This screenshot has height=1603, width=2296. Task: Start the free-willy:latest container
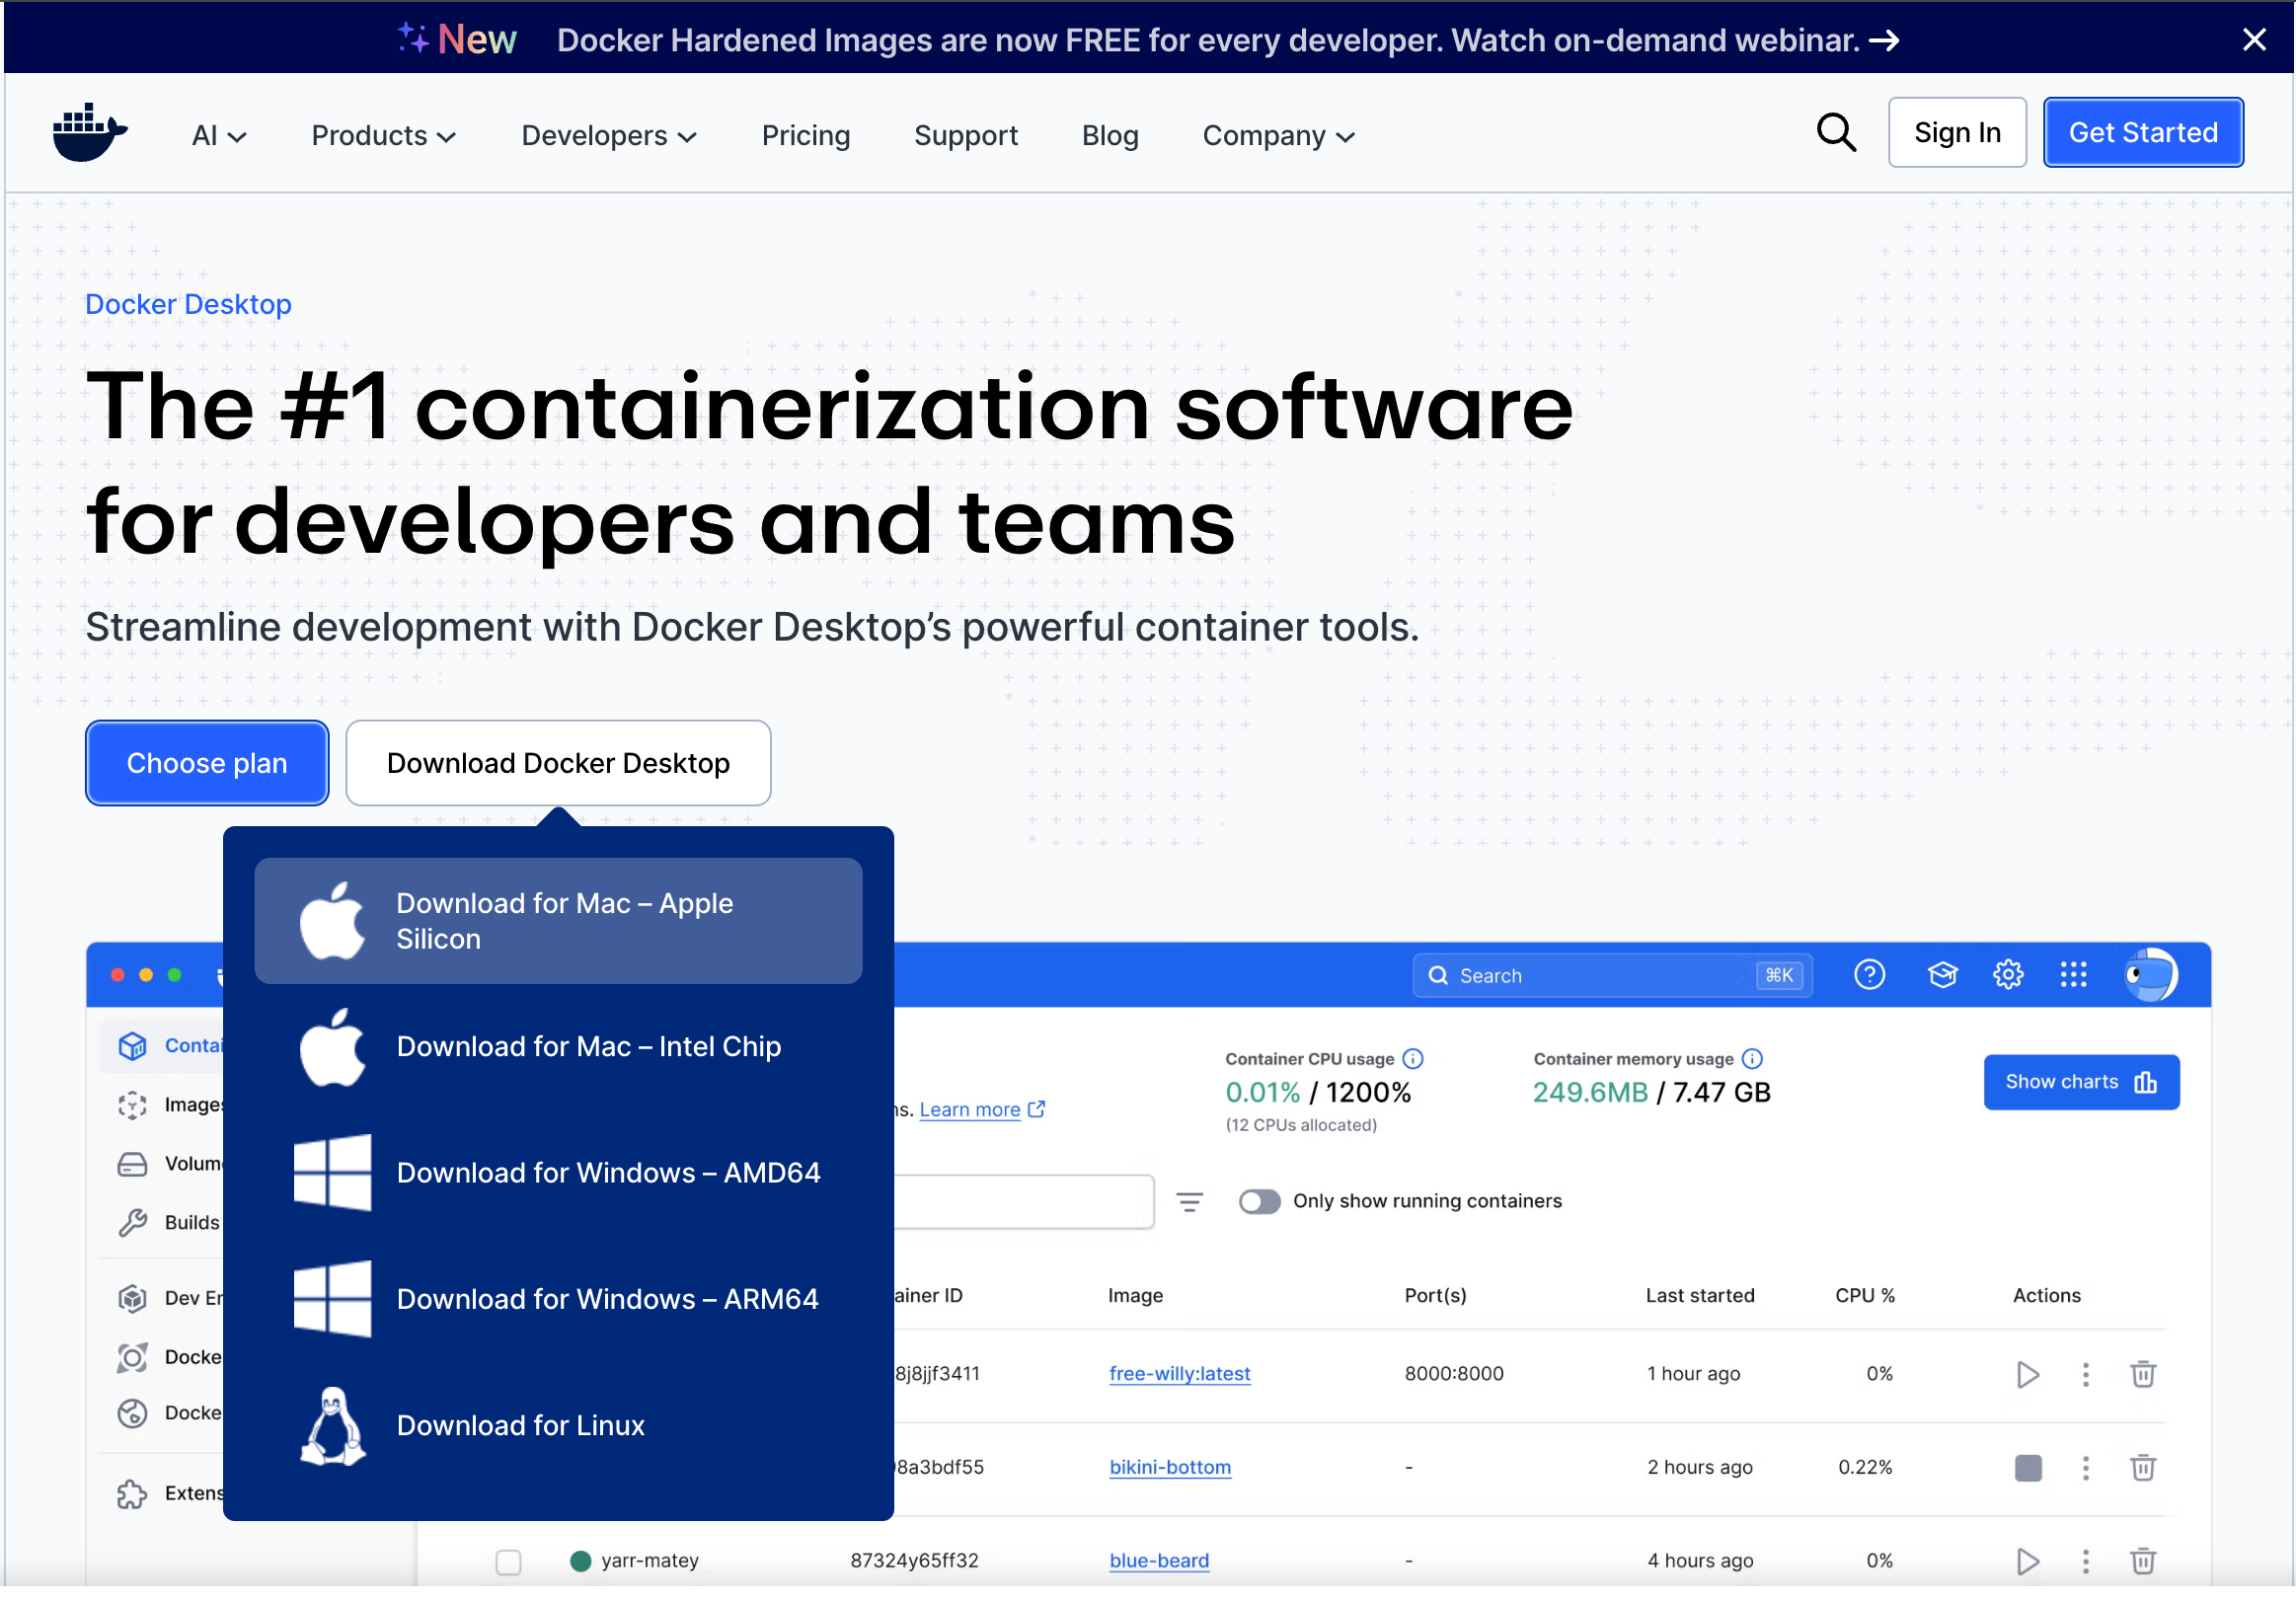(x=2027, y=1374)
